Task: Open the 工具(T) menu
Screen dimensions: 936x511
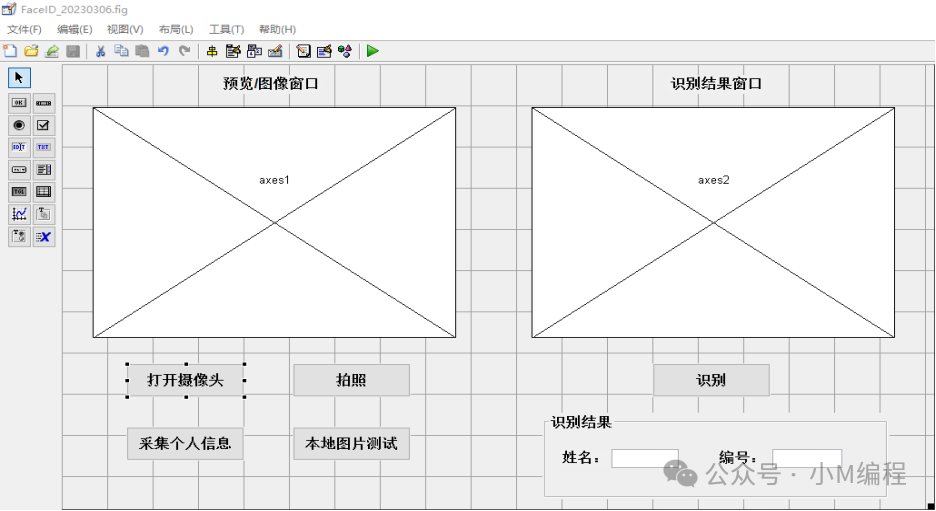Action: click(x=226, y=29)
